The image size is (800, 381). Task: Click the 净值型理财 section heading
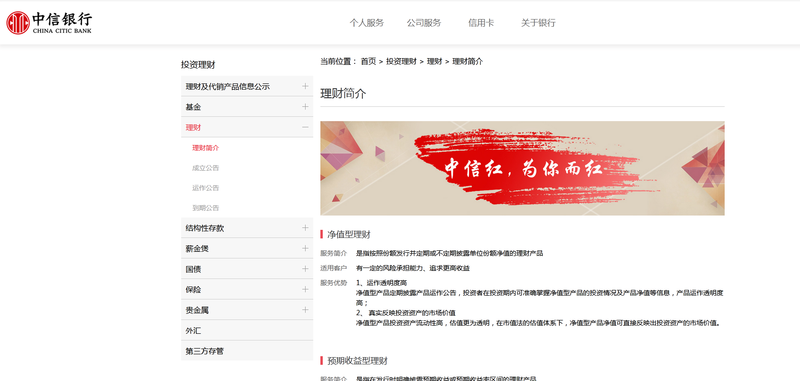tap(348, 235)
